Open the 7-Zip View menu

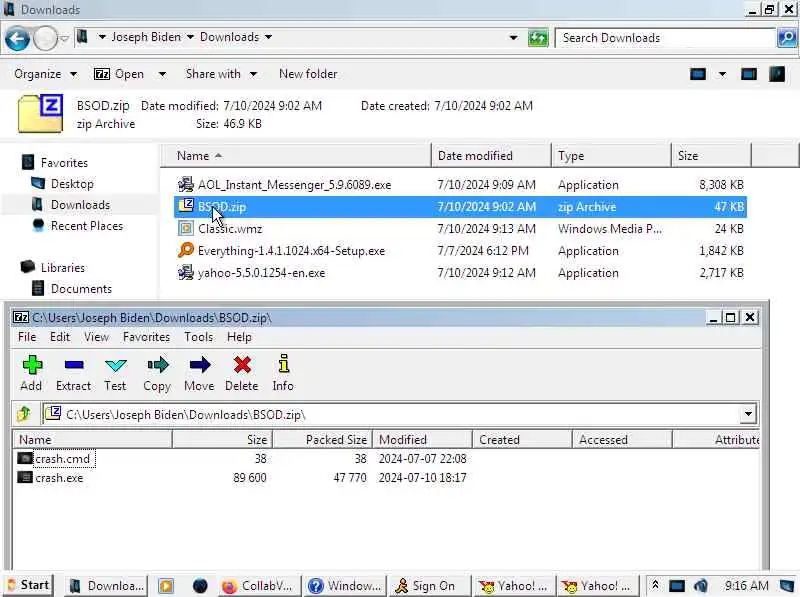[96, 337]
